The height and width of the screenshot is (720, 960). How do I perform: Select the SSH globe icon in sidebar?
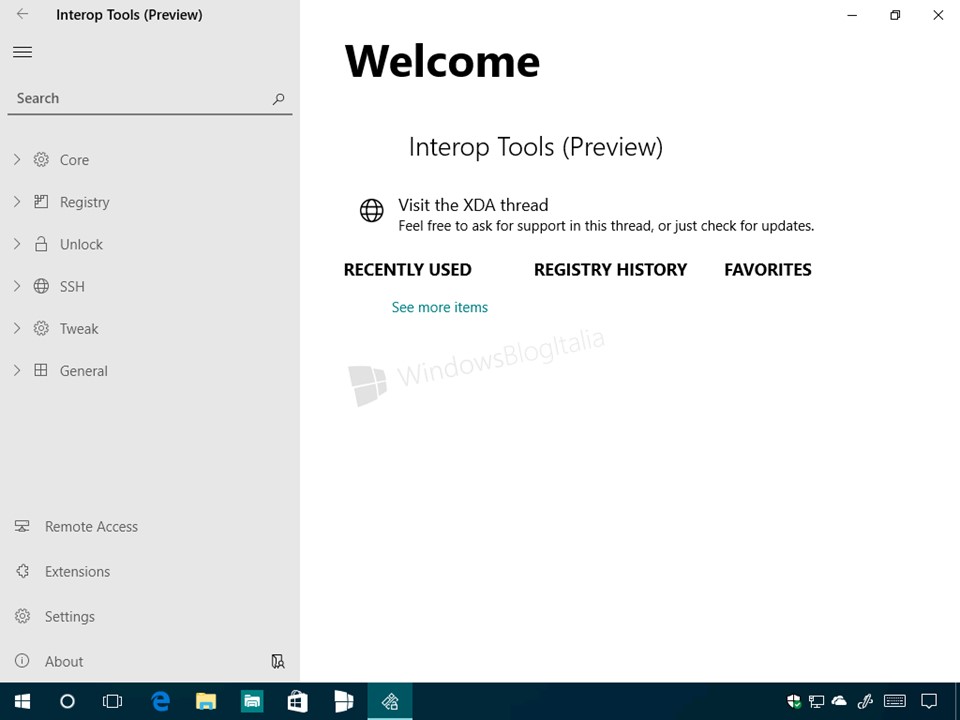click(x=41, y=286)
